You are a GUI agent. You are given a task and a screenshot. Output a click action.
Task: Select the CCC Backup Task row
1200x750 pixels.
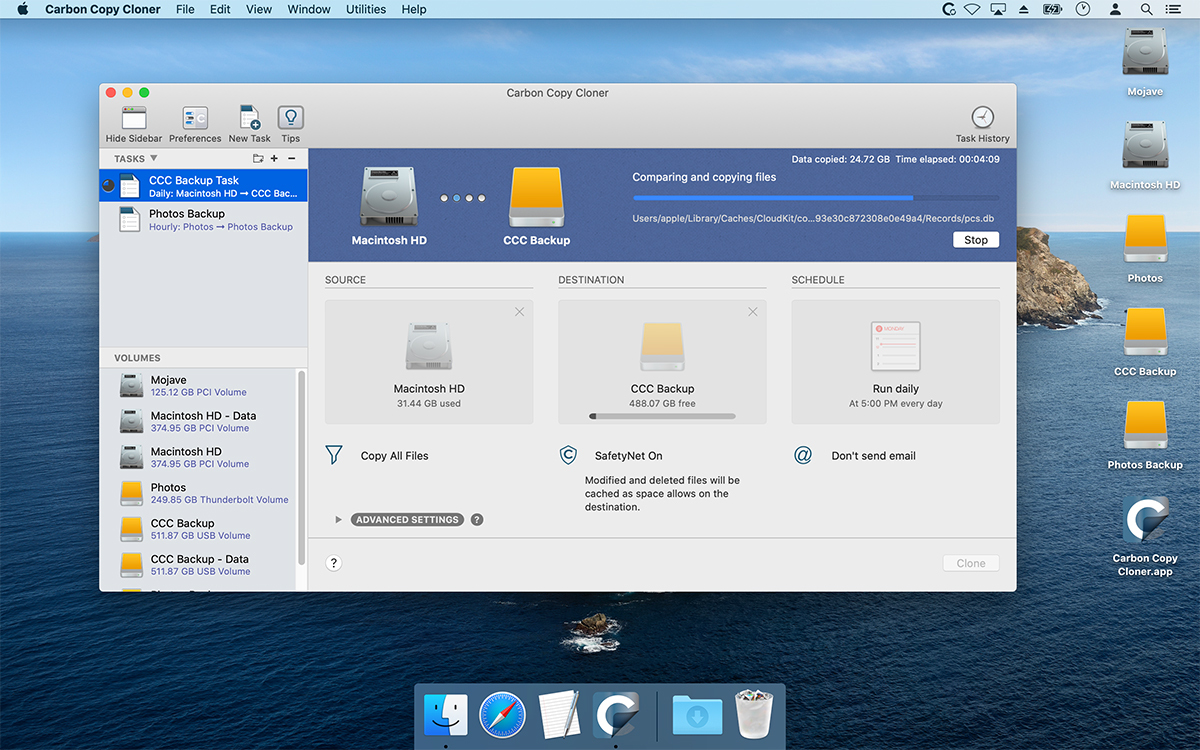[203, 186]
